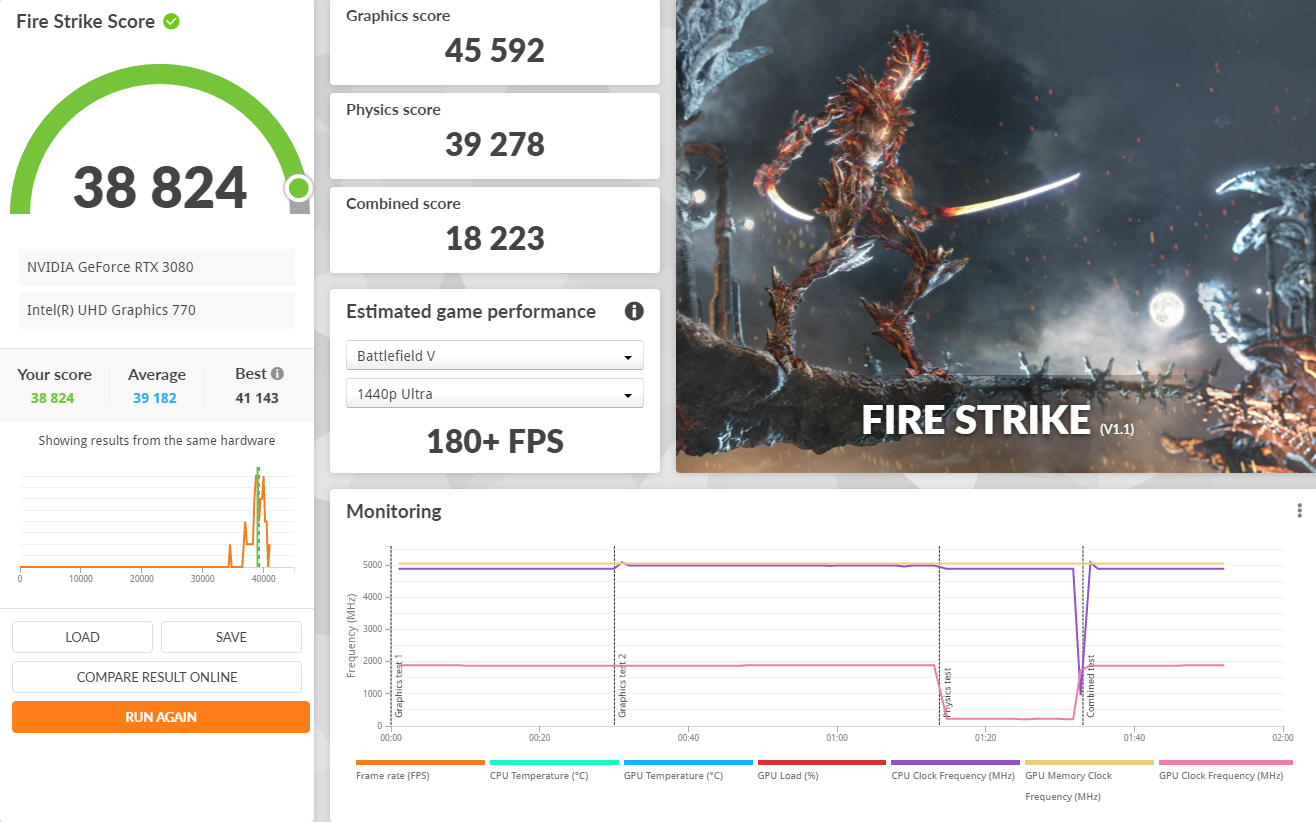The height and width of the screenshot is (822, 1316).
Task: Toggle GPU Temperature legend entry
Action: [x=688, y=770]
